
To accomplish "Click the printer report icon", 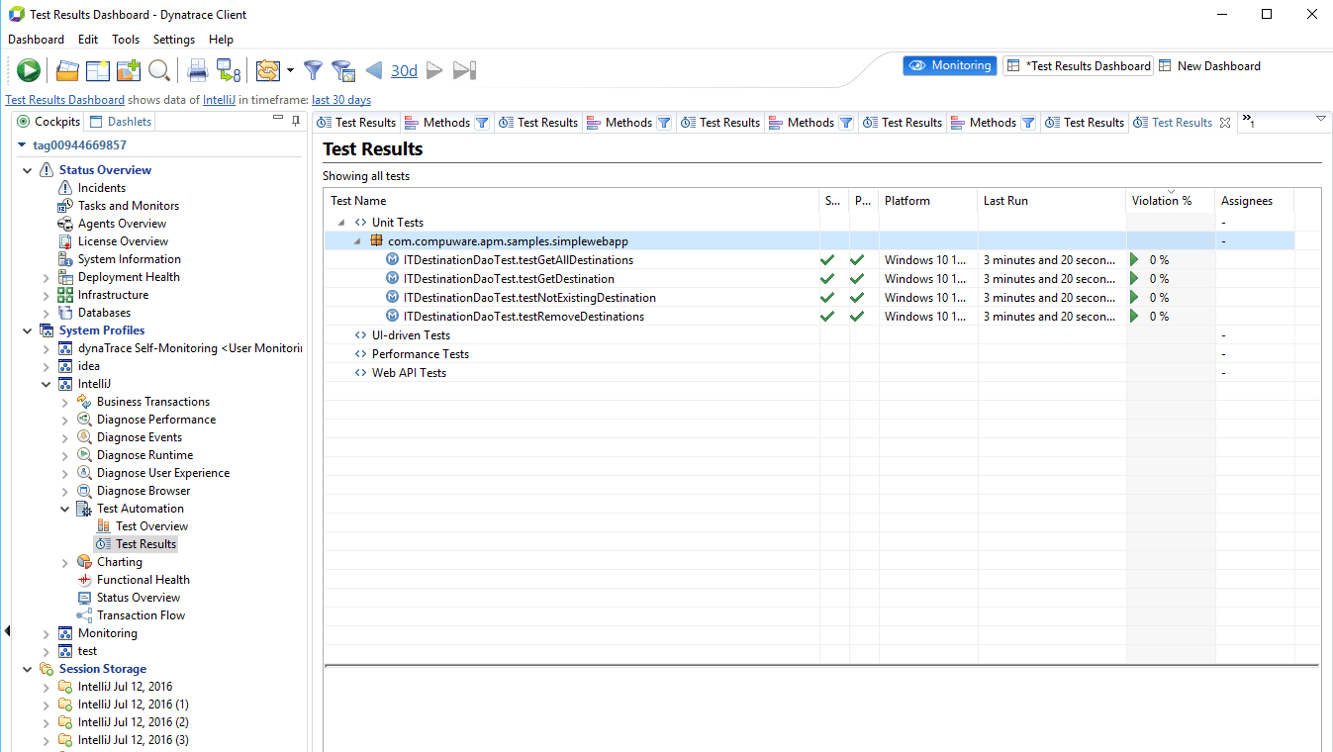I will (197, 70).
